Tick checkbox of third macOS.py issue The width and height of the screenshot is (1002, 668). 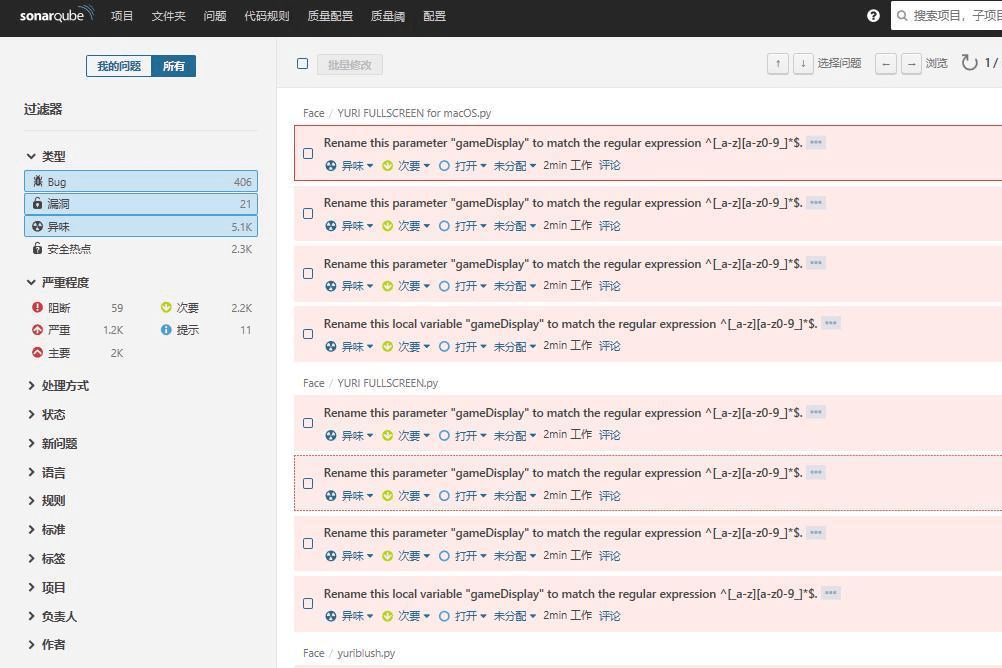(x=308, y=274)
